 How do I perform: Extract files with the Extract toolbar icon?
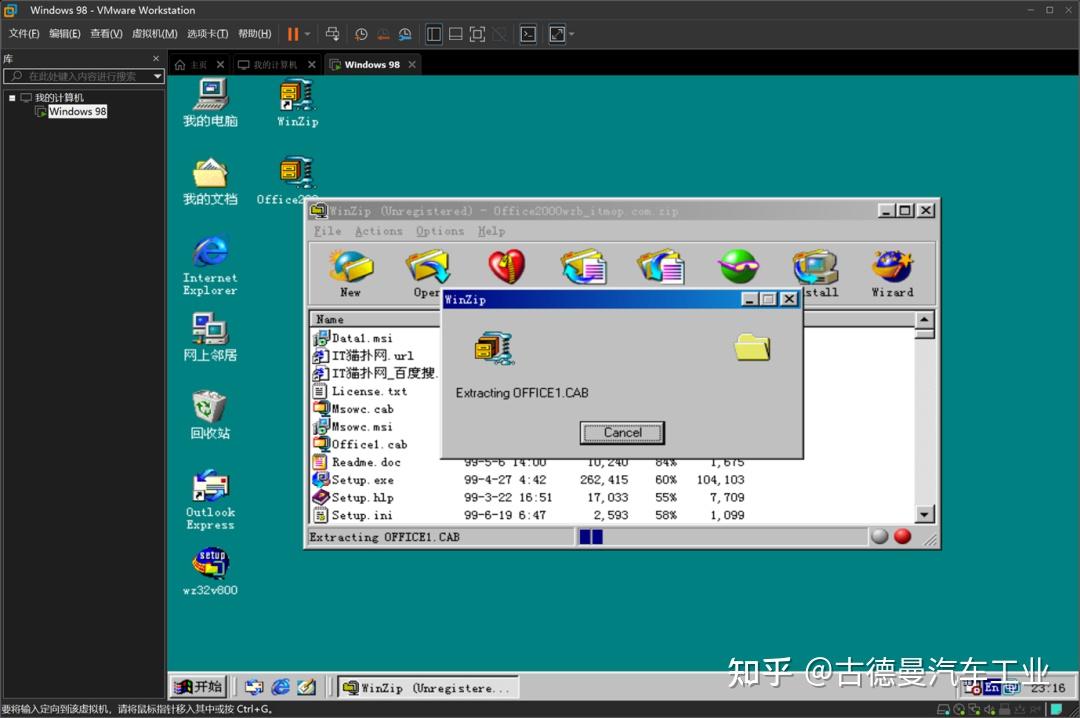point(660,265)
